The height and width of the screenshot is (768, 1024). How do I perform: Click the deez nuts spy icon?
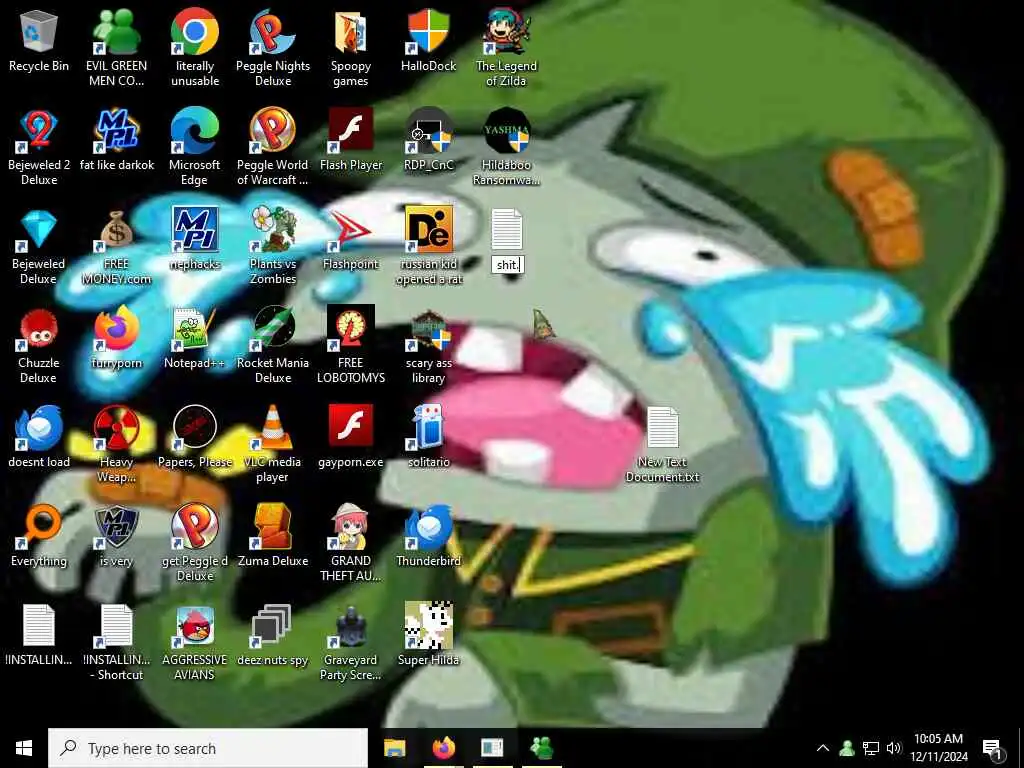(x=272, y=626)
